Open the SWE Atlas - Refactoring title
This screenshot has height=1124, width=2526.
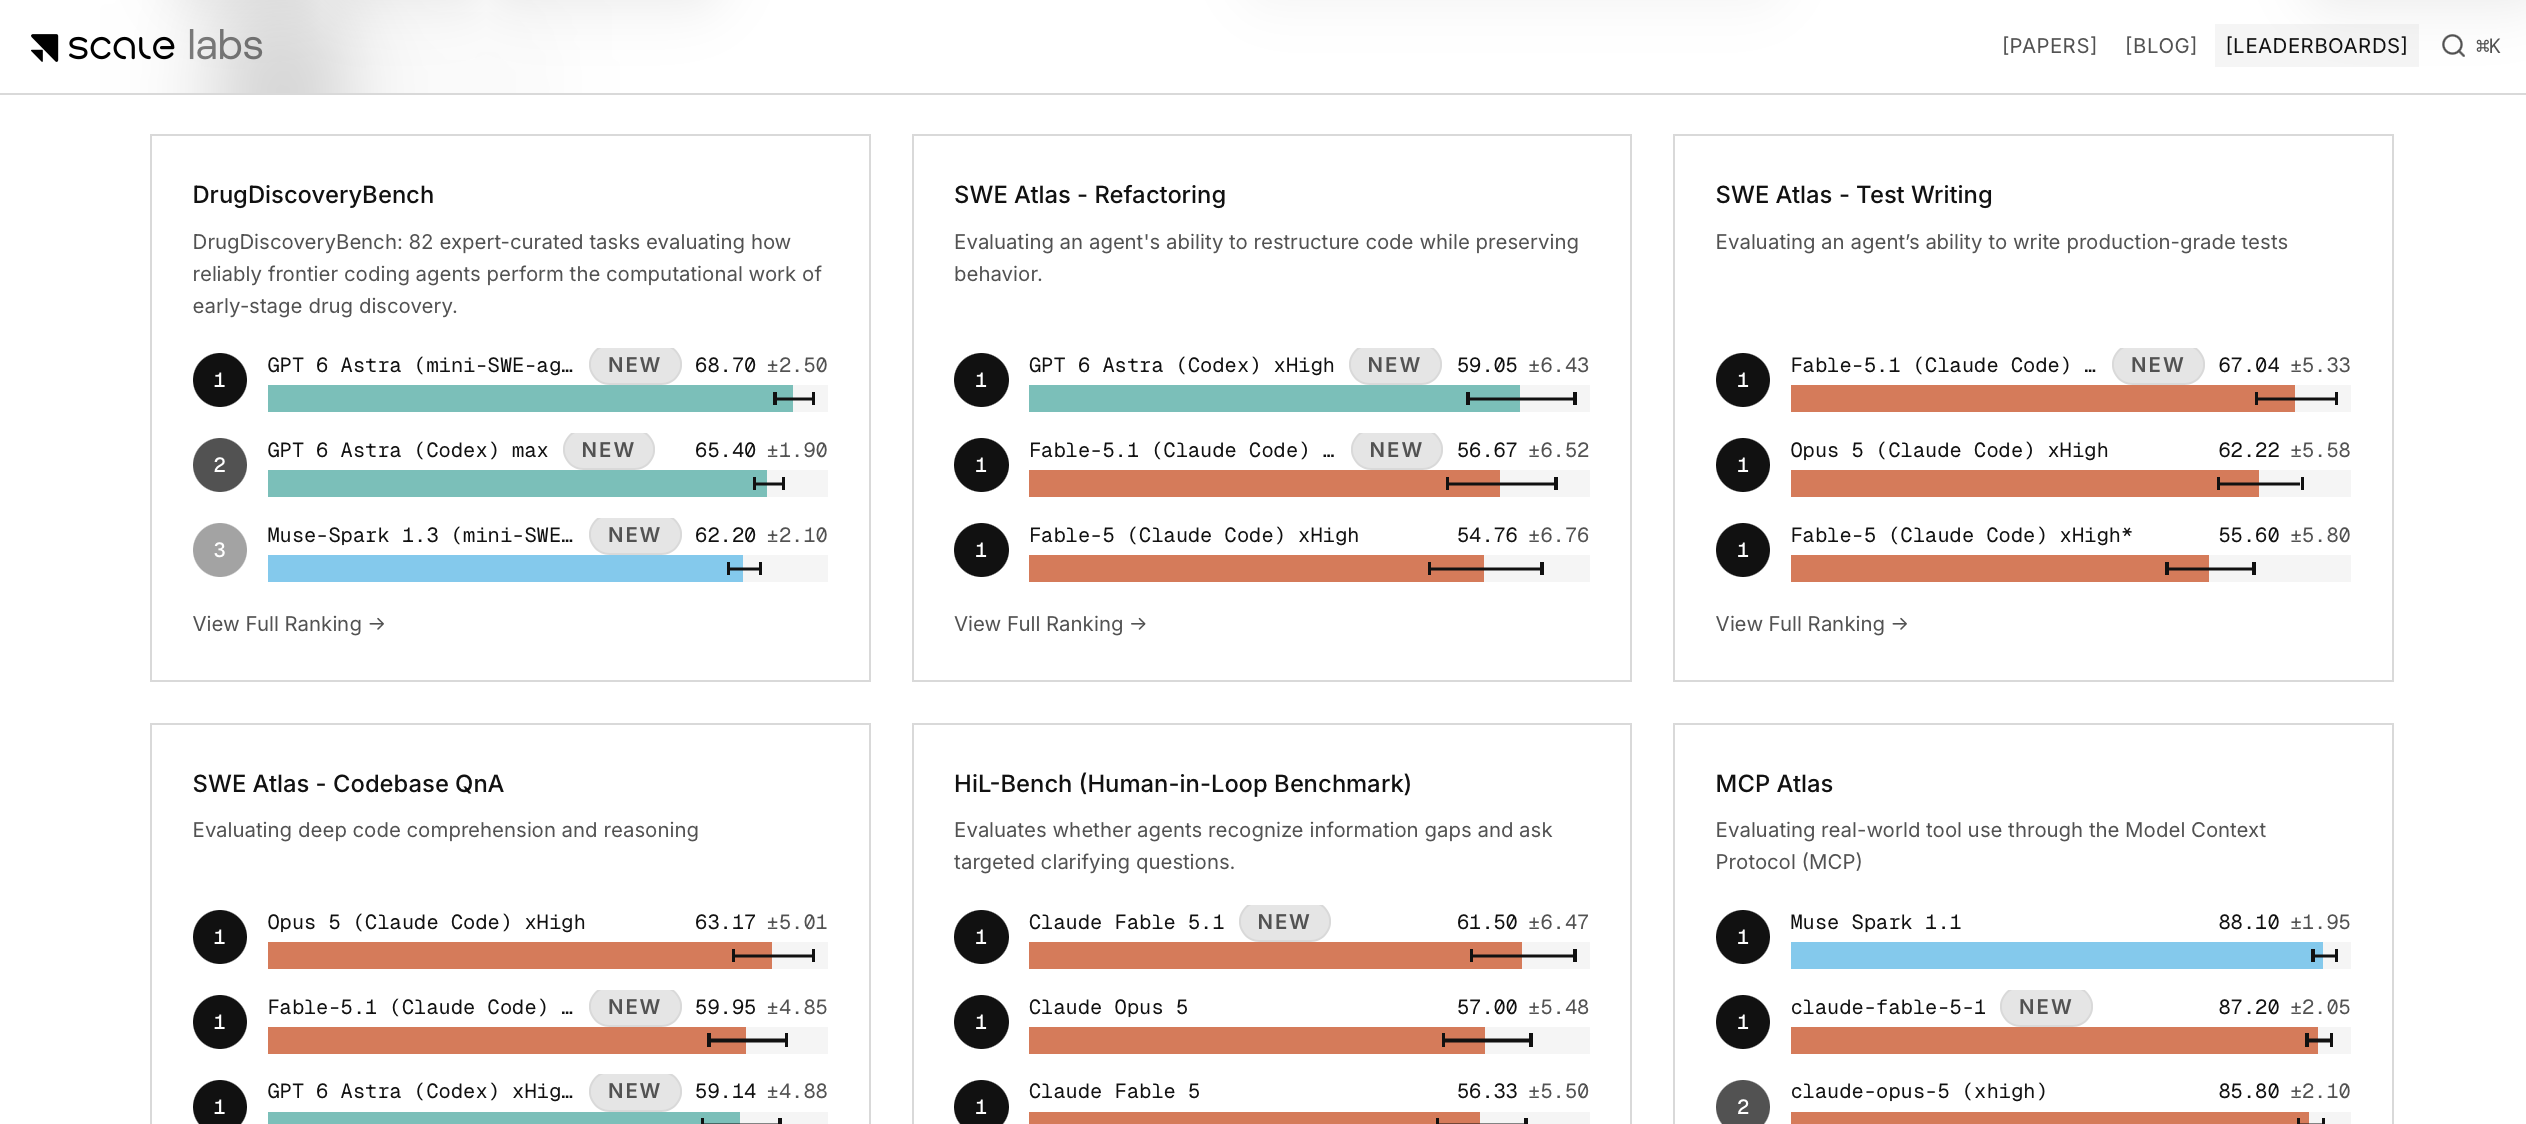[x=1090, y=195]
